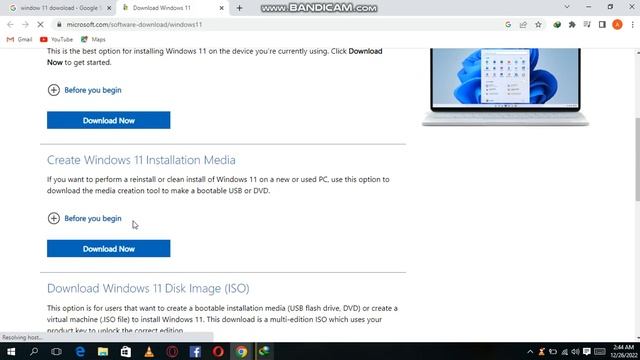640x360 pixels.
Task: Open the Maps bookmark
Action: pyautogui.click(x=93, y=39)
